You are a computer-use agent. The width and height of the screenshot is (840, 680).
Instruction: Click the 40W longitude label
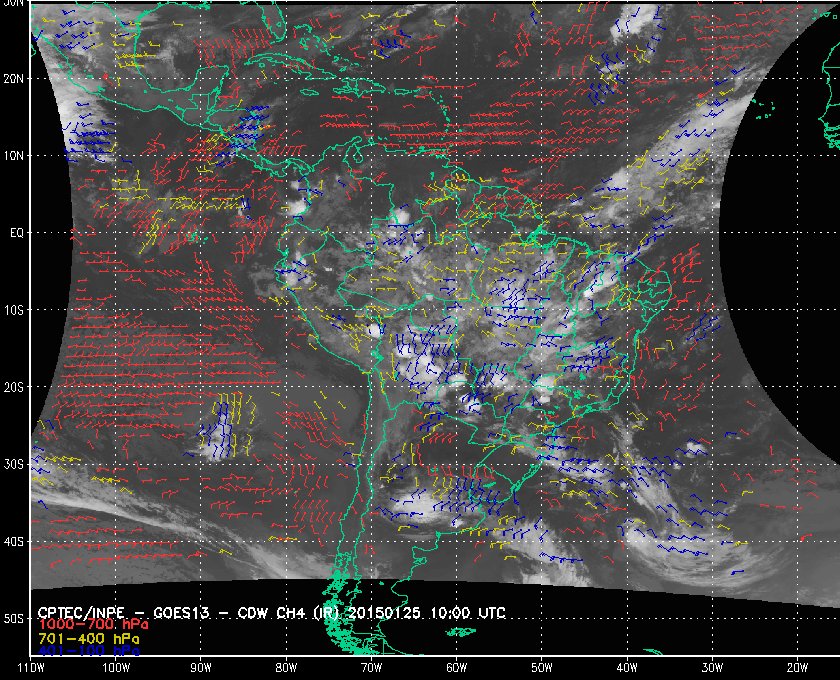[627, 668]
